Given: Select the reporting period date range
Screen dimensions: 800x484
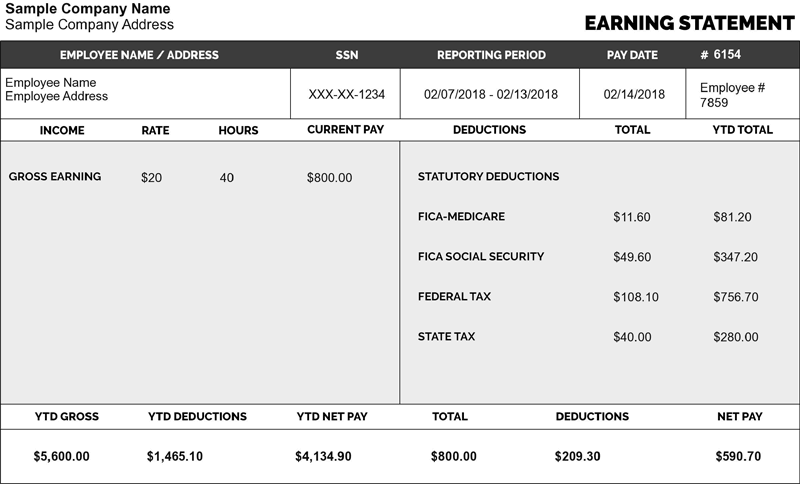Looking at the screenshot, I should point(491,94).
